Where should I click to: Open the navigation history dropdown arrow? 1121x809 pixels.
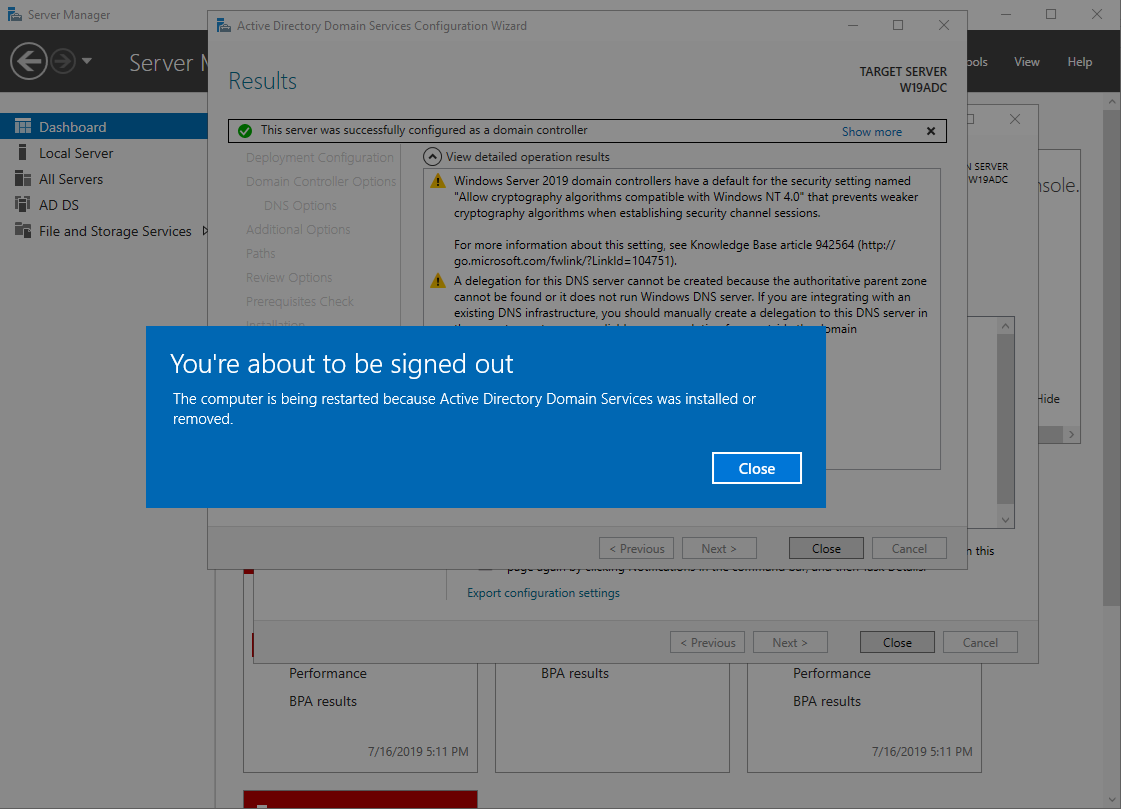point(87,61)
